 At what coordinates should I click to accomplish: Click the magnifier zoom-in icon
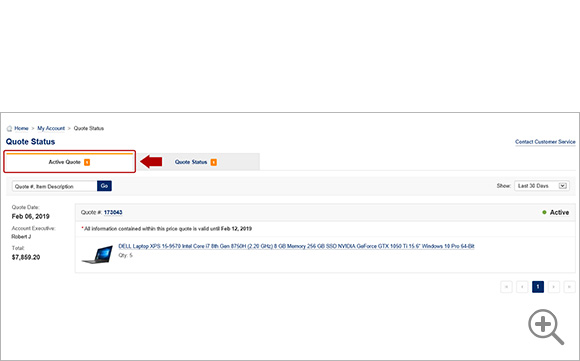[546, 327]
